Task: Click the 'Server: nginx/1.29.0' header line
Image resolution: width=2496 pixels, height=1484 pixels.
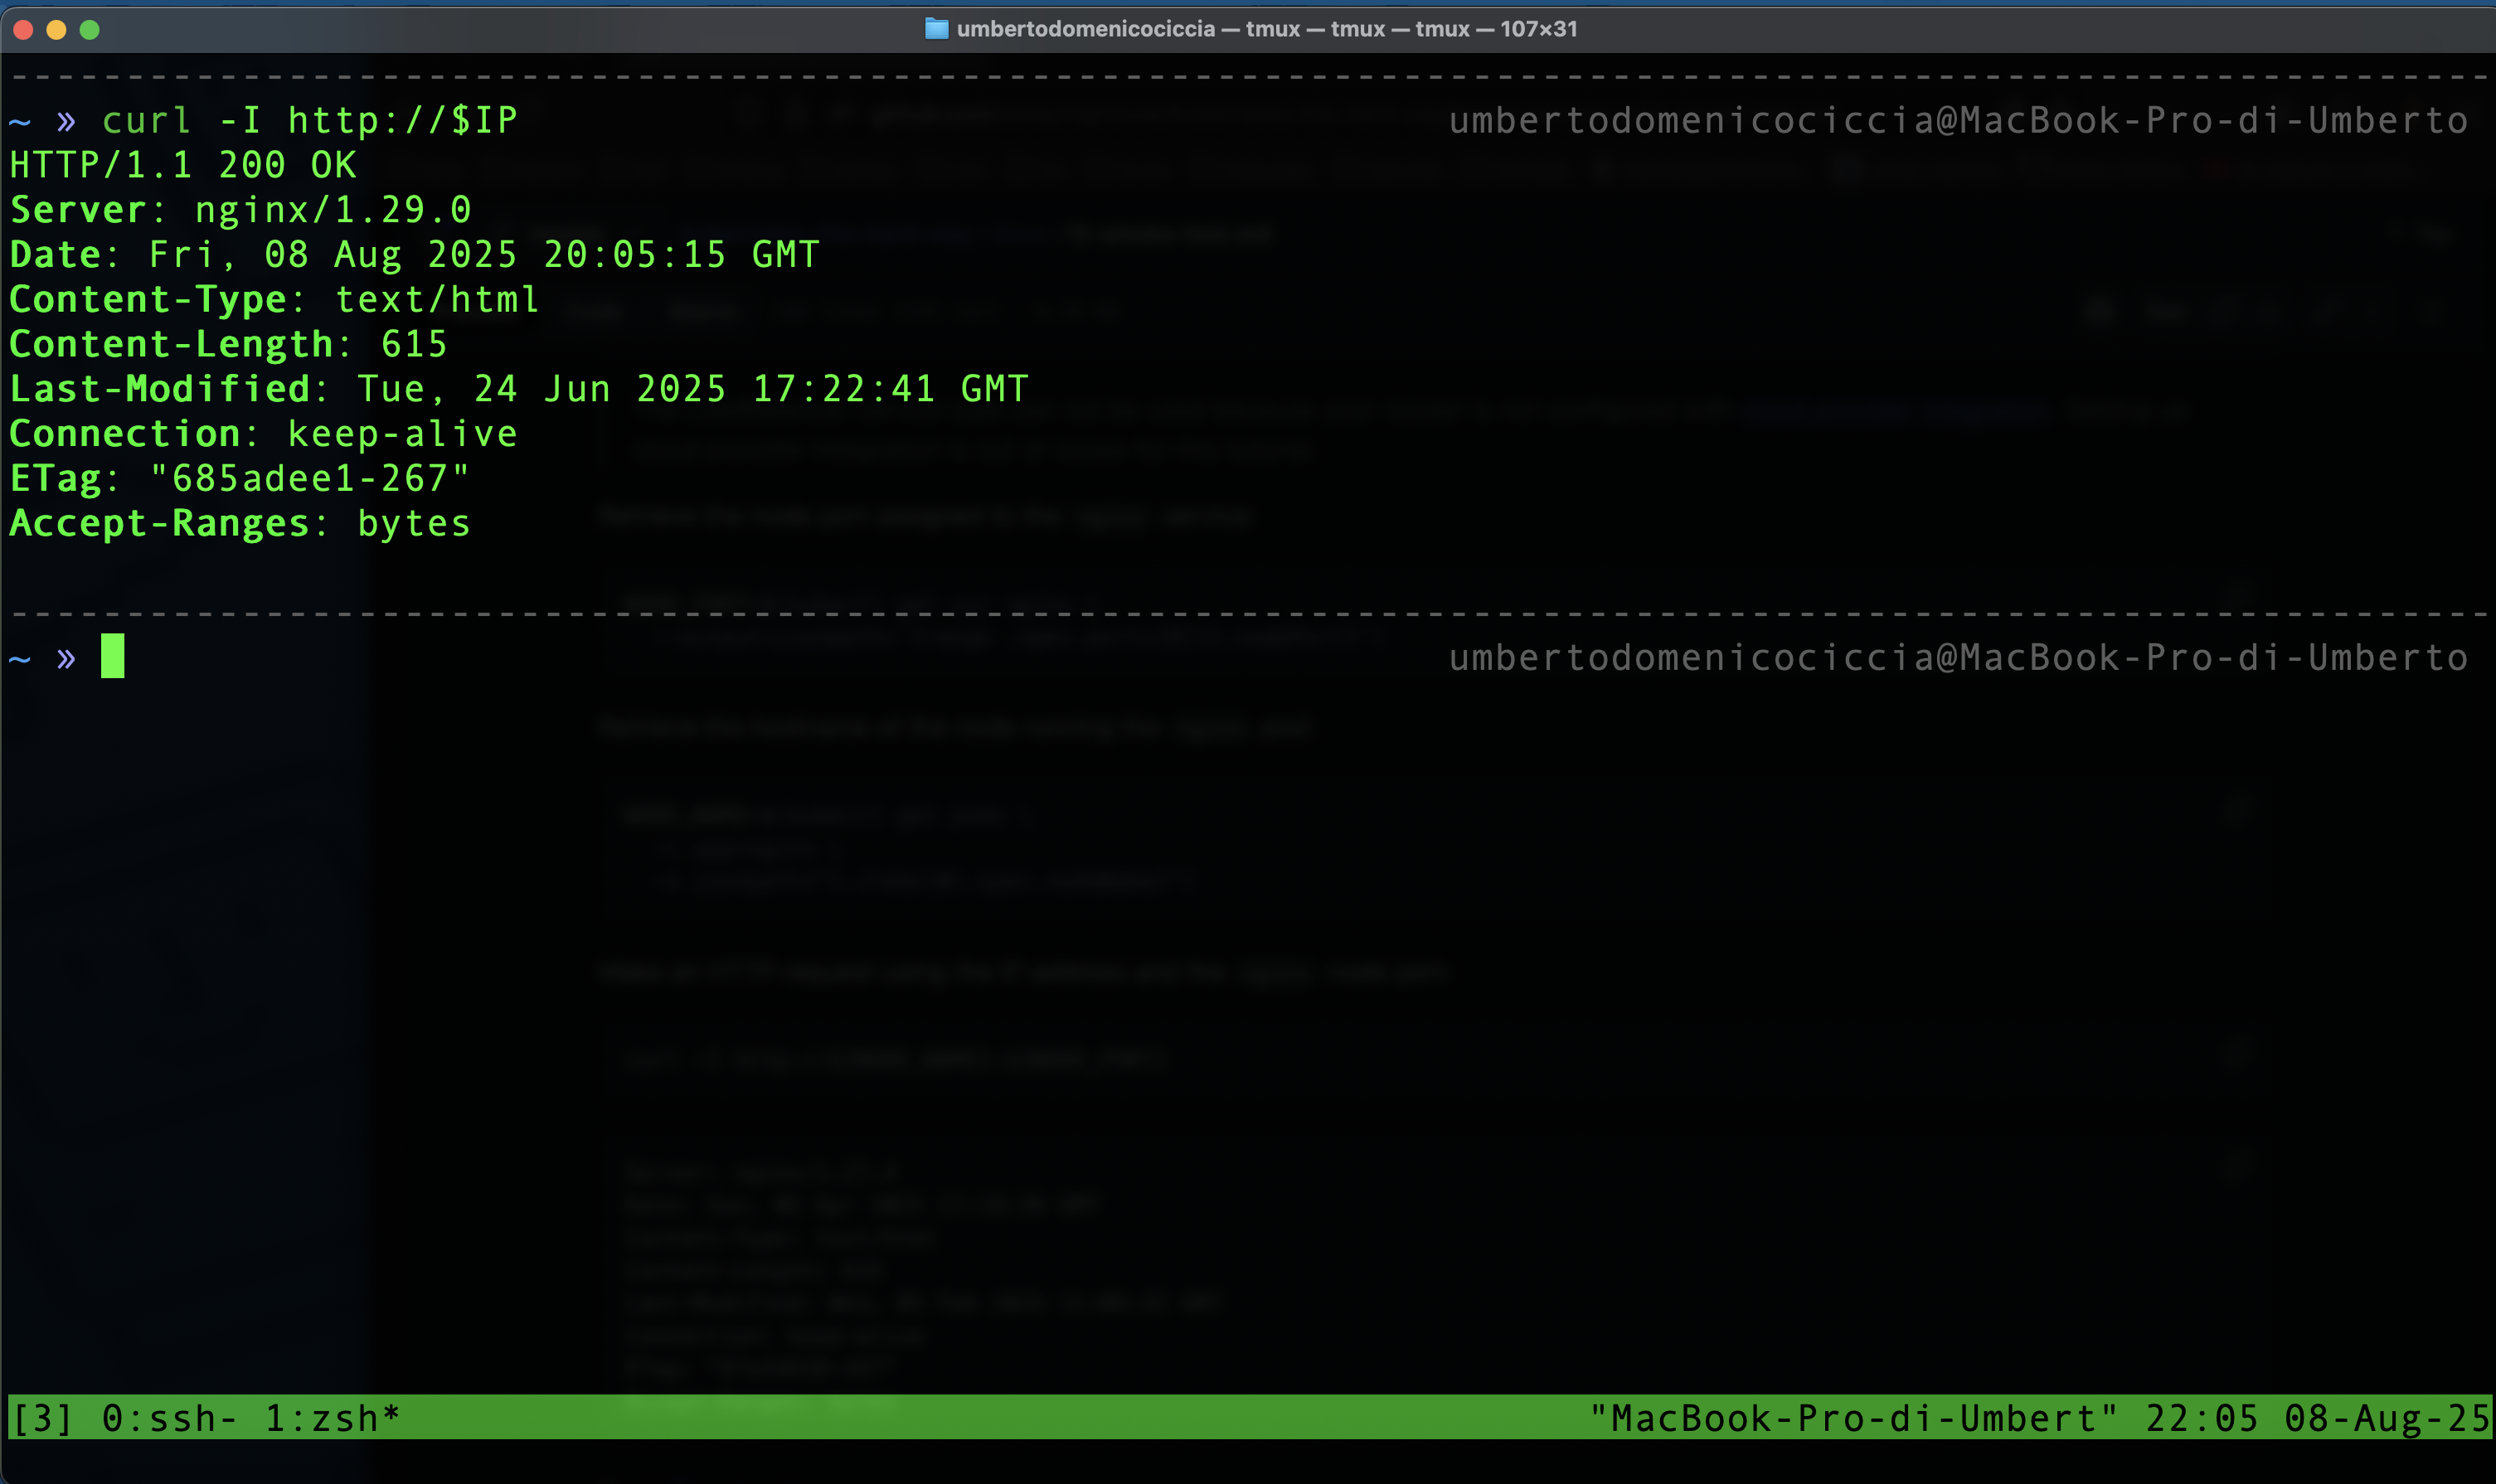Action: (x=240, y=210)
